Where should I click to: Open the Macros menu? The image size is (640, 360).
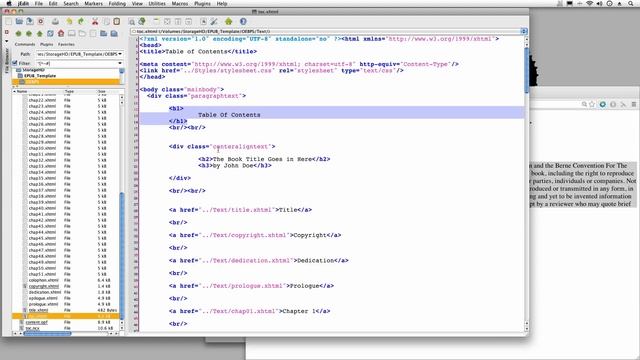point(180,3)
